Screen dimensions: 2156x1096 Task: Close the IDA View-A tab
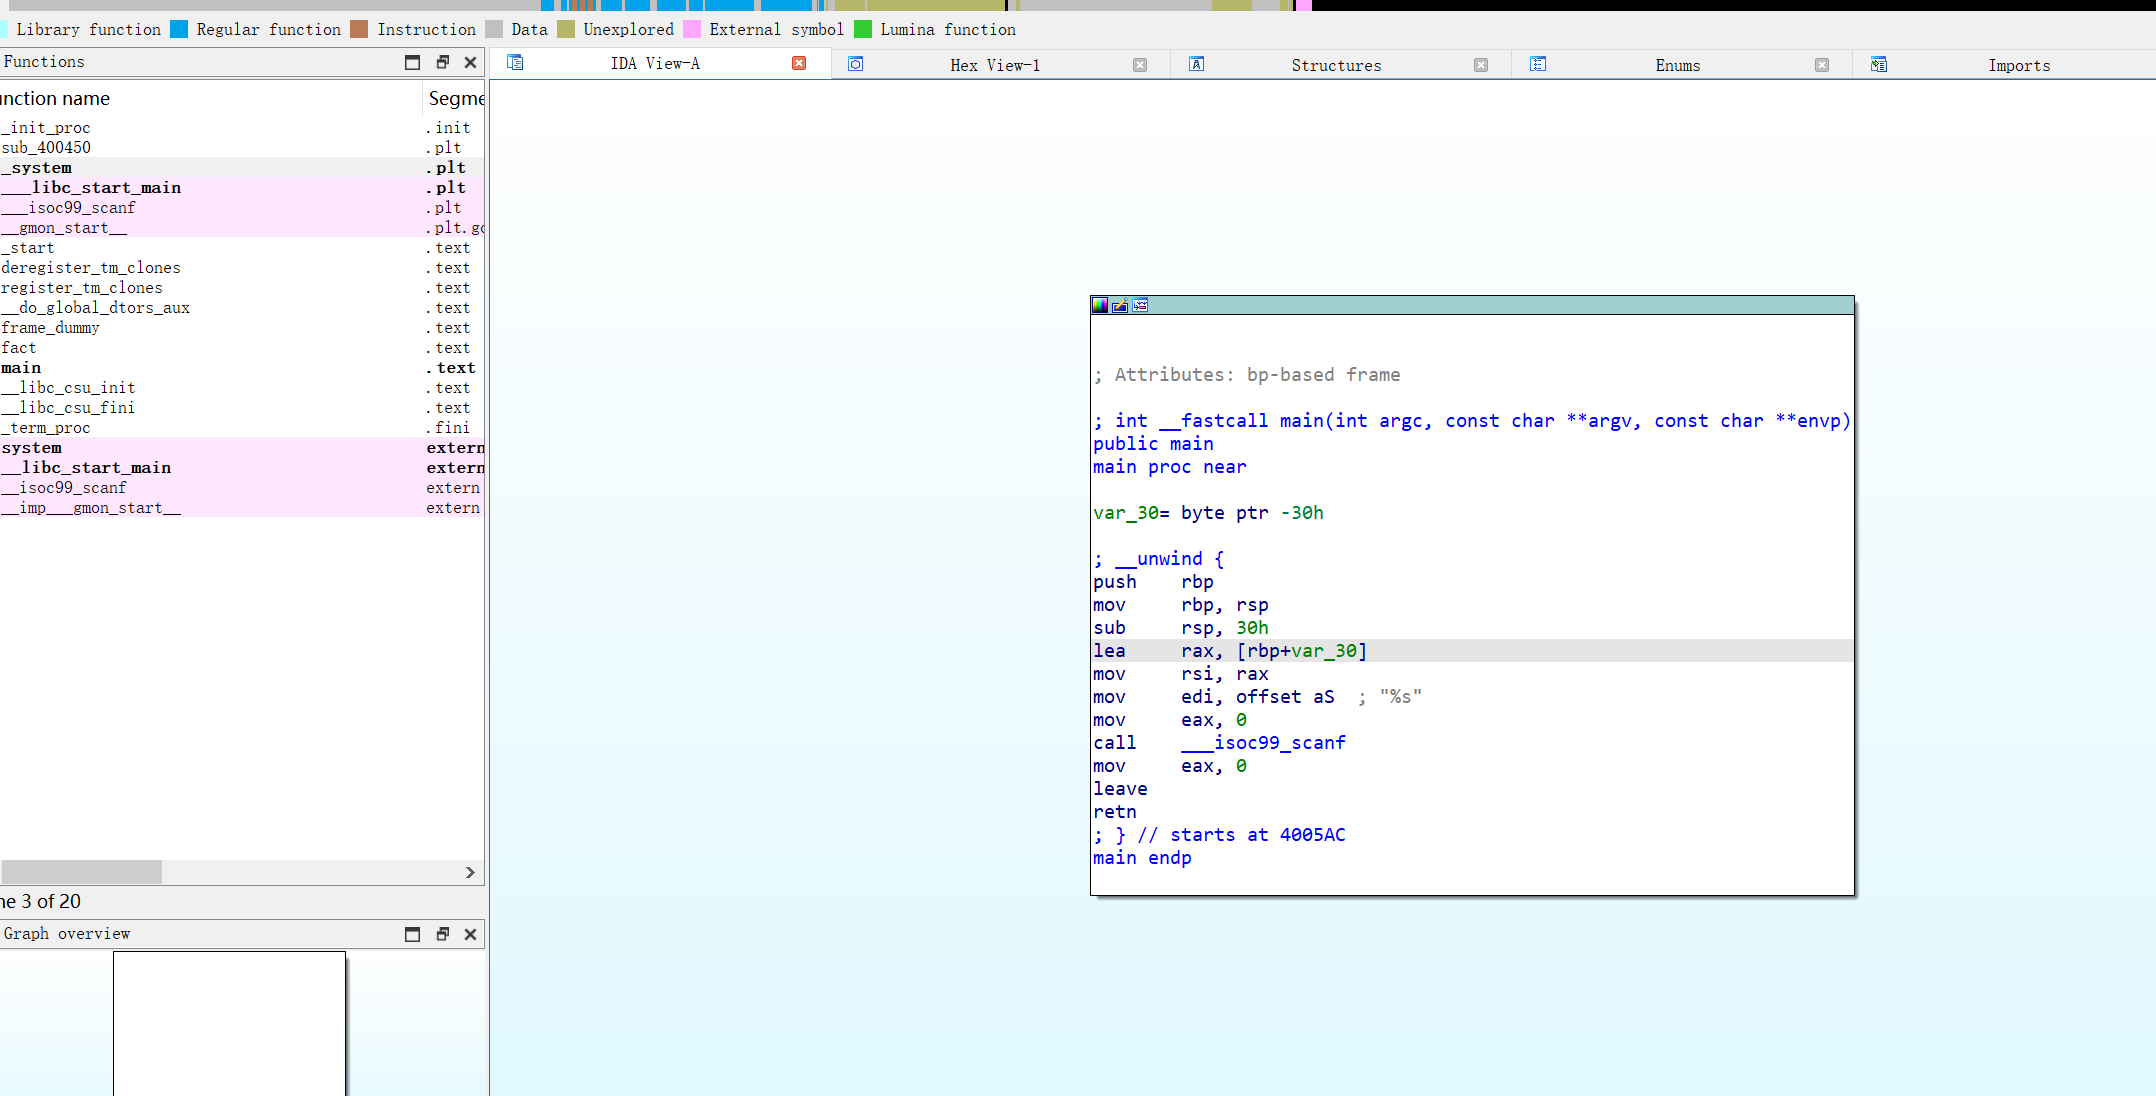(x=799, y=63)
